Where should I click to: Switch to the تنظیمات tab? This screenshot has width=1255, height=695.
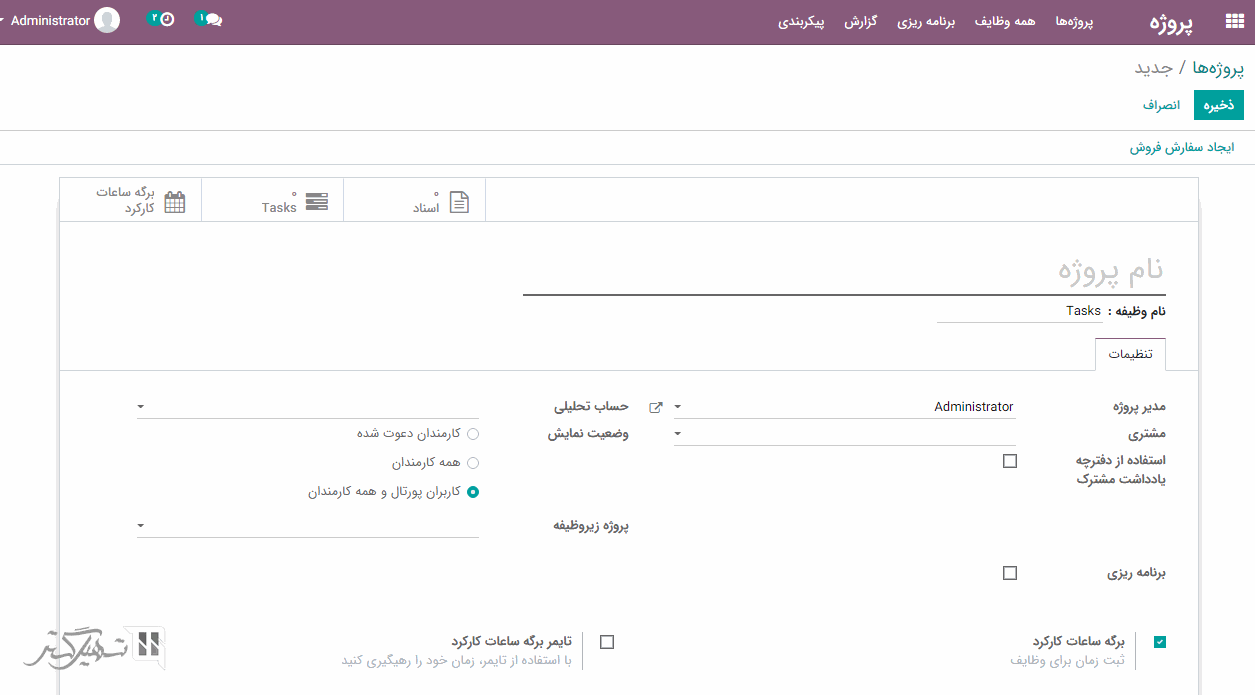click(1130, 355)
